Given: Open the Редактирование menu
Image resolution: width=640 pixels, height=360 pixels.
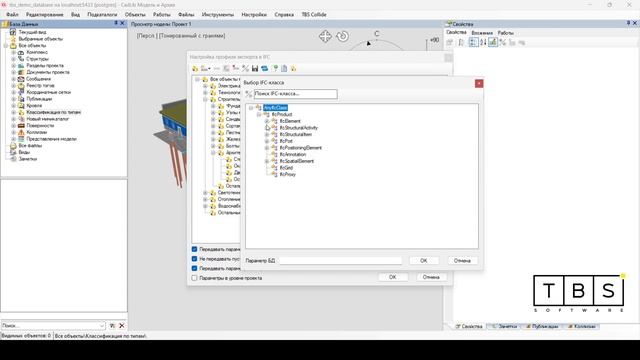Looking at the screenshot, I should (44, 14).
